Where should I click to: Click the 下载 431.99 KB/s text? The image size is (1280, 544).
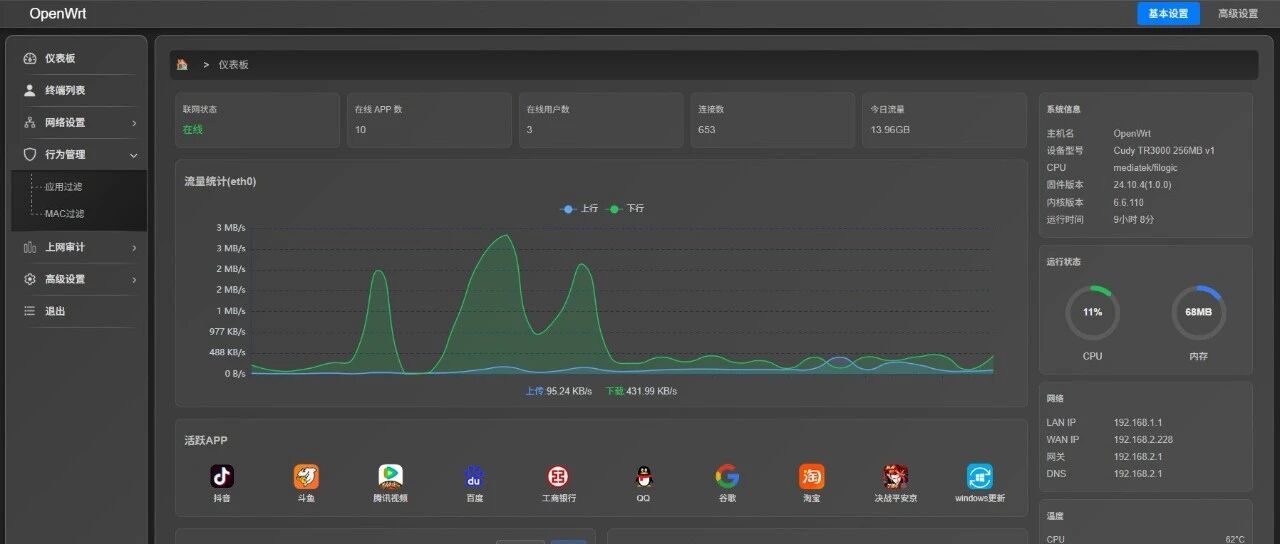pos(641,391)
